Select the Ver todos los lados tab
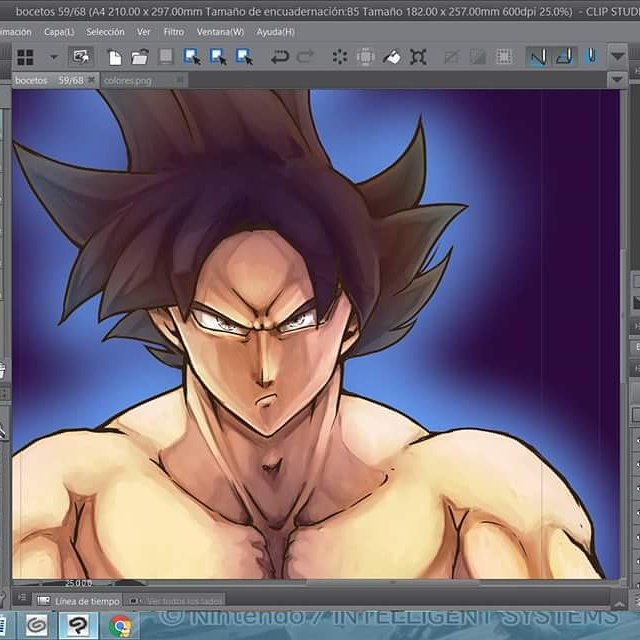 click(176, 601)
